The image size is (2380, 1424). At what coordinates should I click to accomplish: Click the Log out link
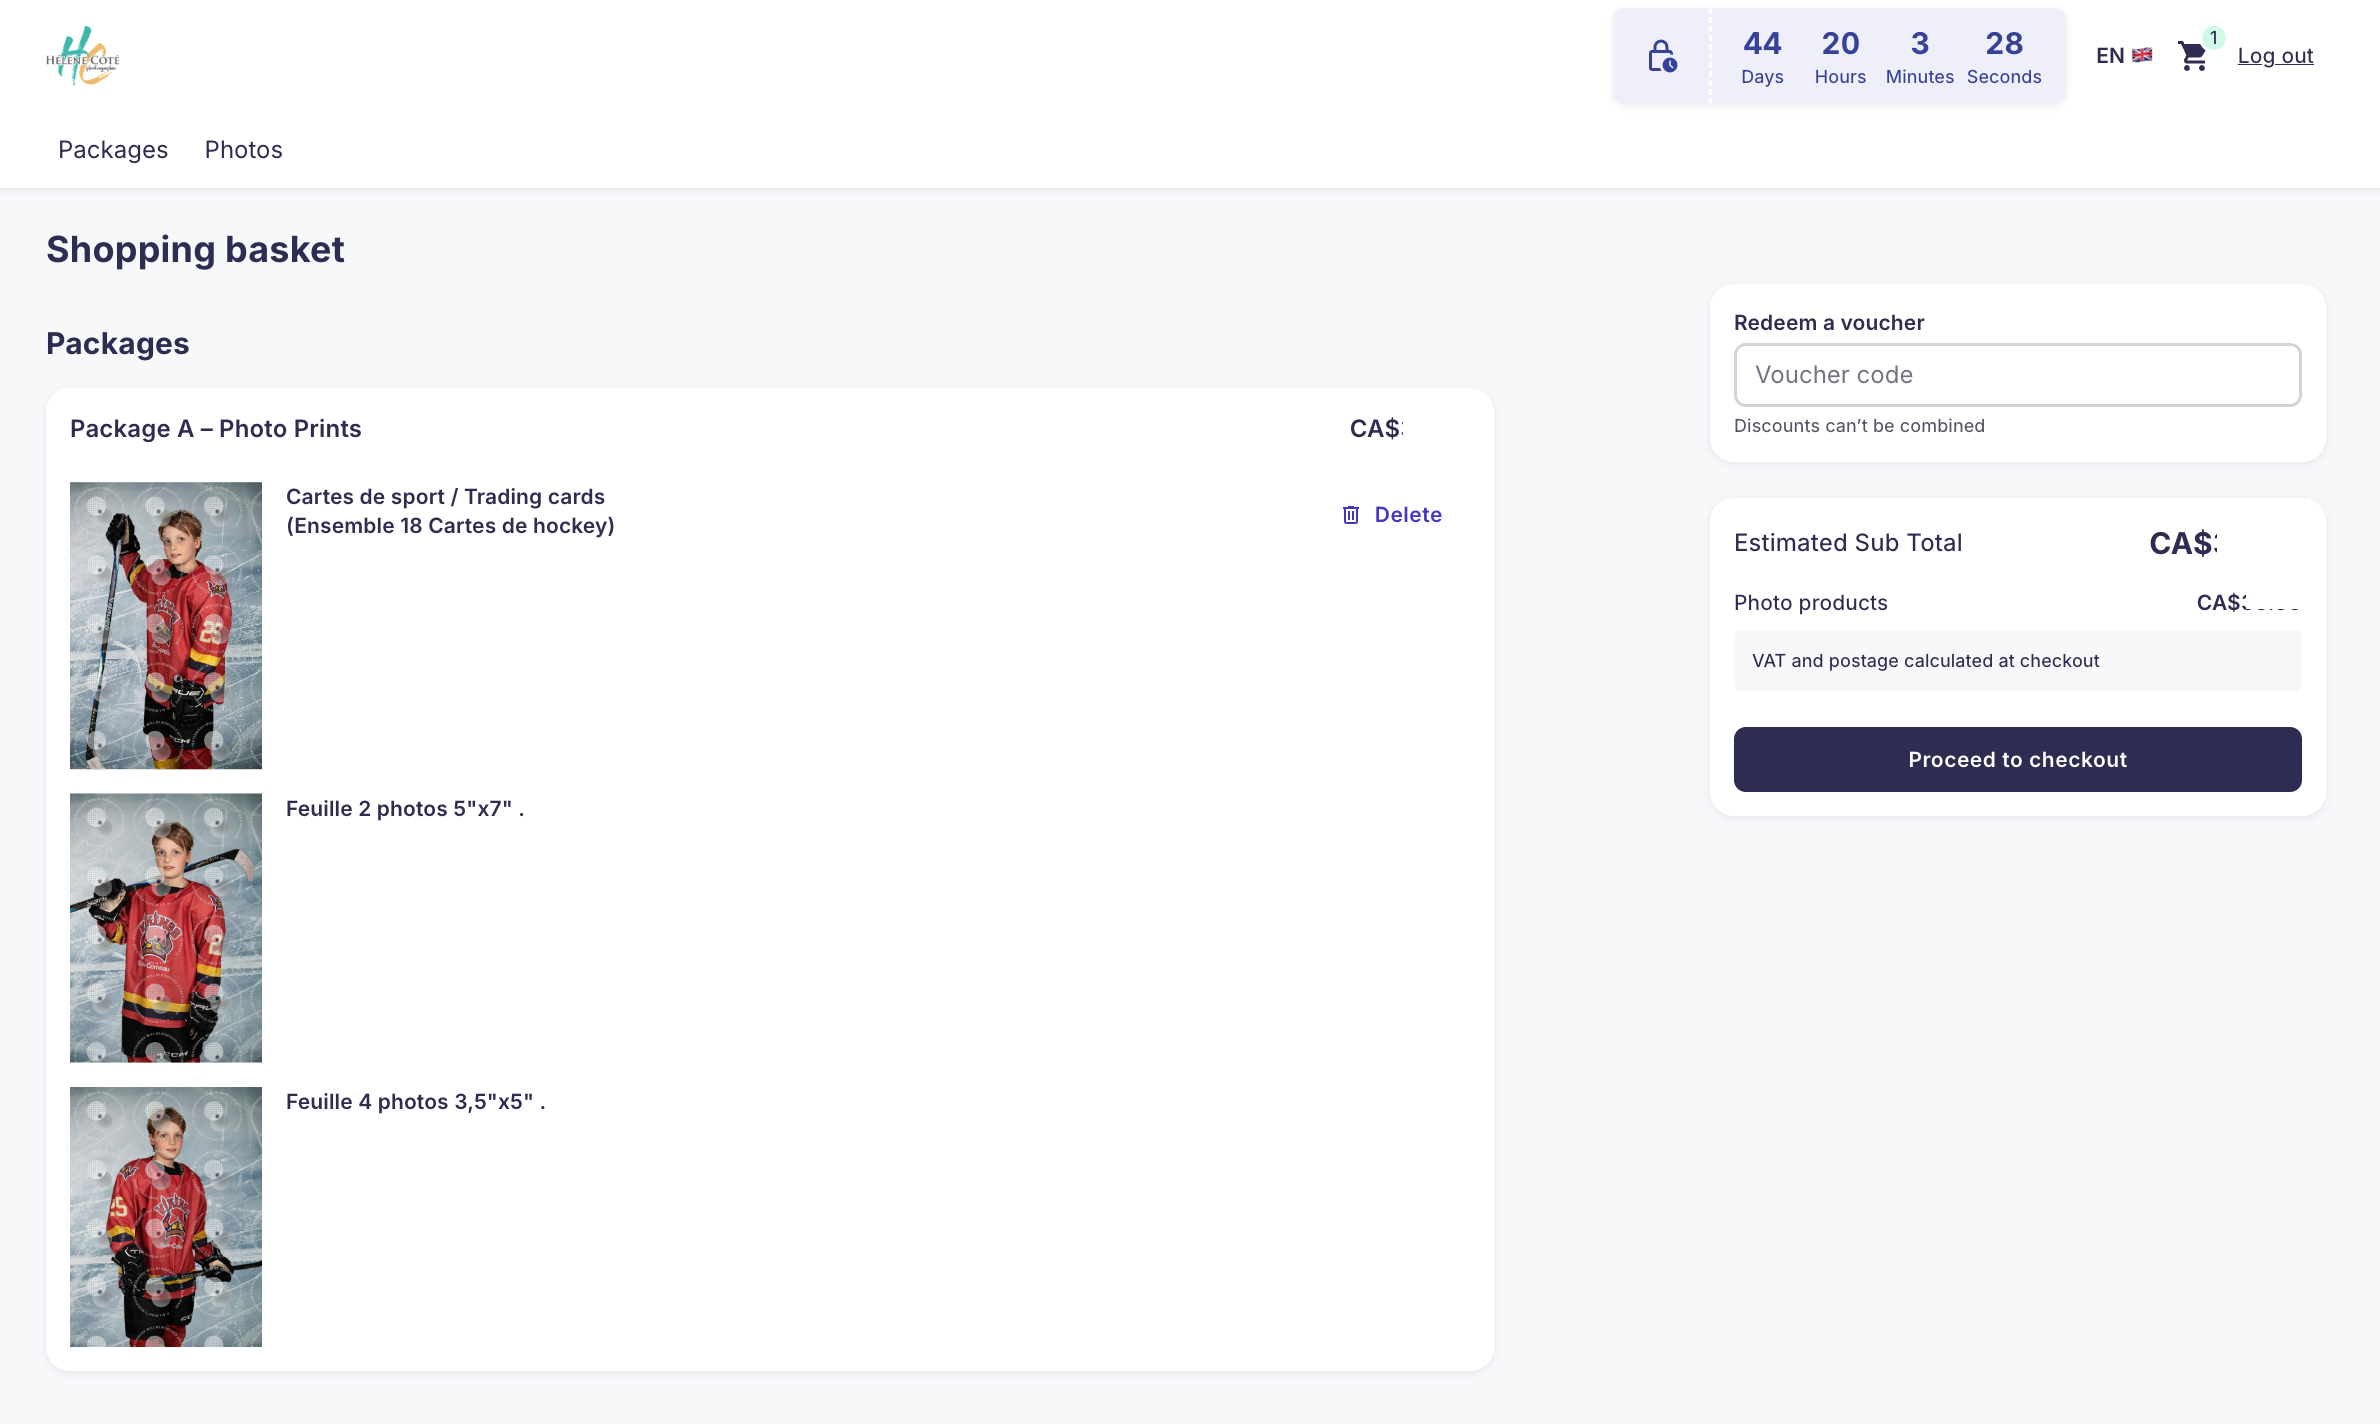point(2275,56)
